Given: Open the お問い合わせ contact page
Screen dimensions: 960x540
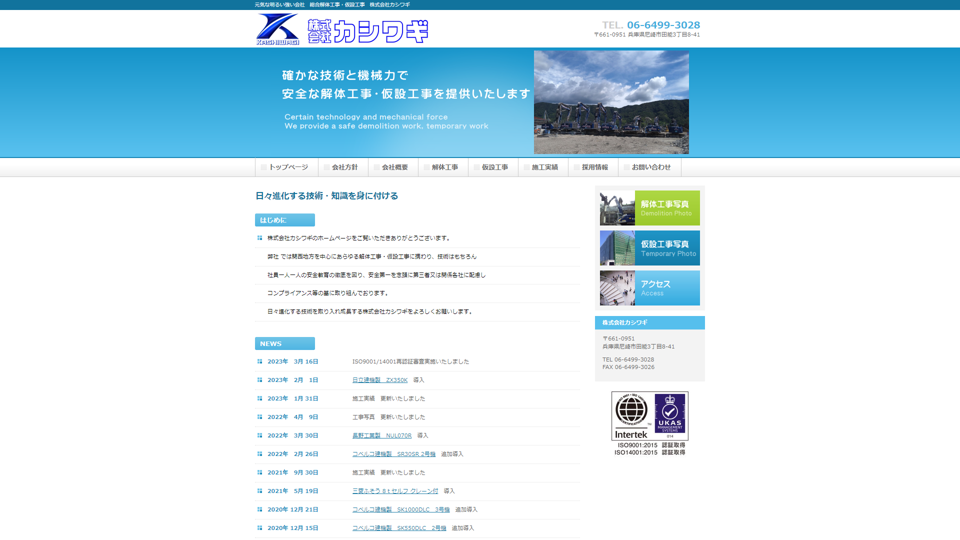Looking at the screenshot, I should pos(649,167).
